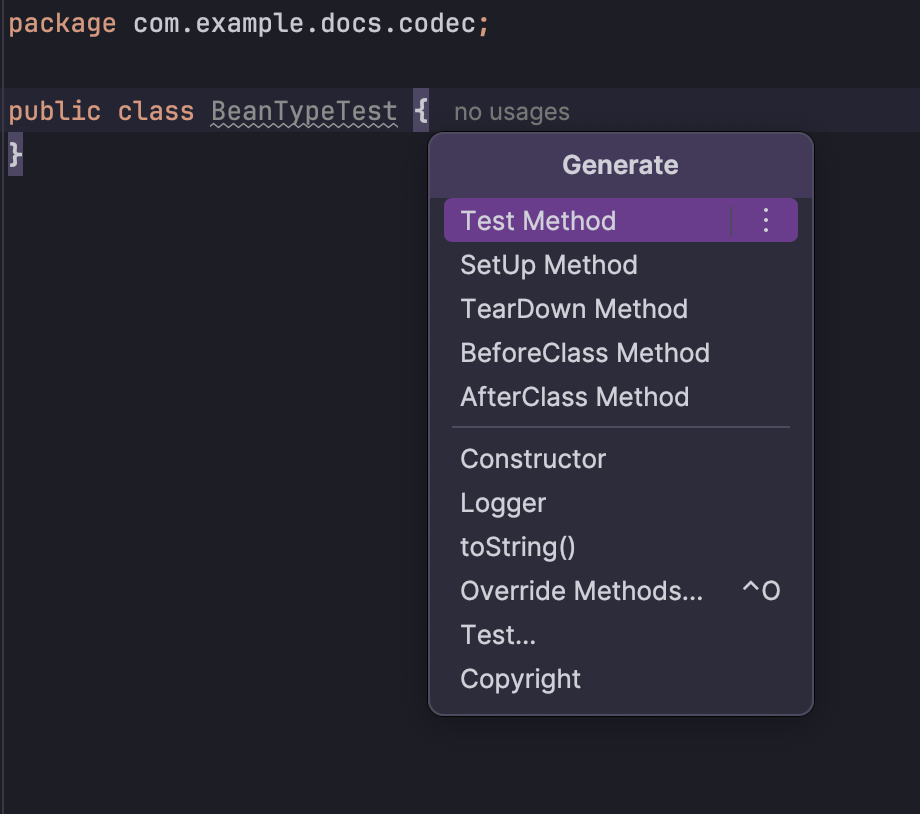This screenshot has height=814, width=920.
Task: Select 'Logger' from the Generate menu
Action: [503, 503]
